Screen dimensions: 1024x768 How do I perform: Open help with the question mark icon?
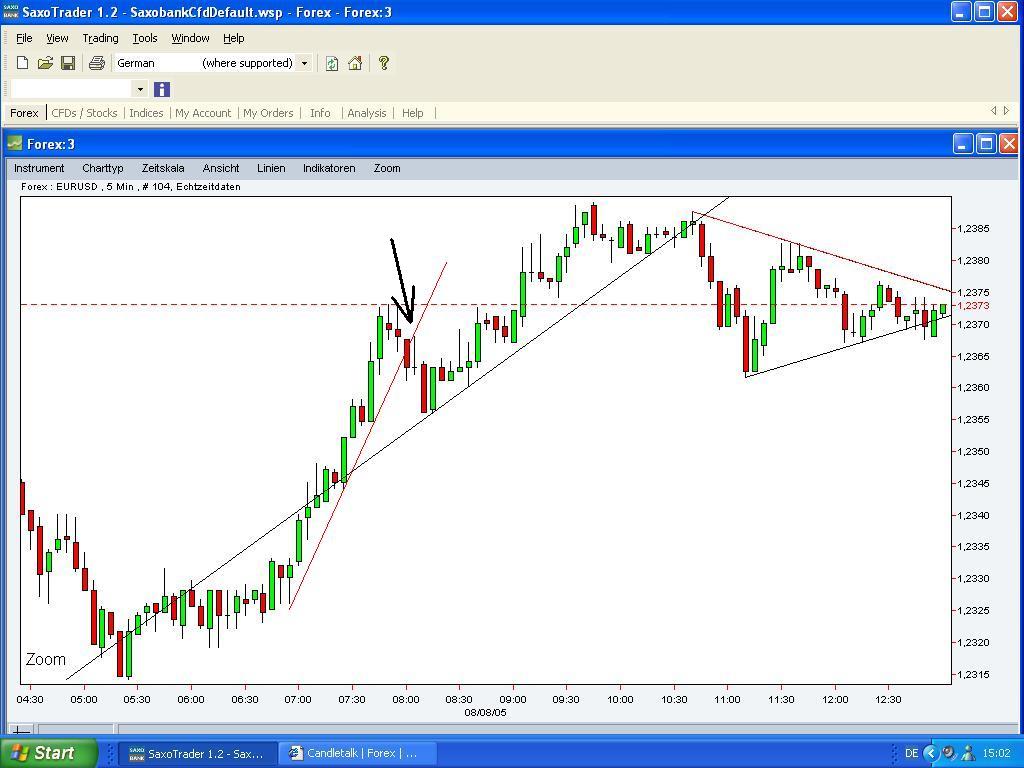tap(383, 63)
